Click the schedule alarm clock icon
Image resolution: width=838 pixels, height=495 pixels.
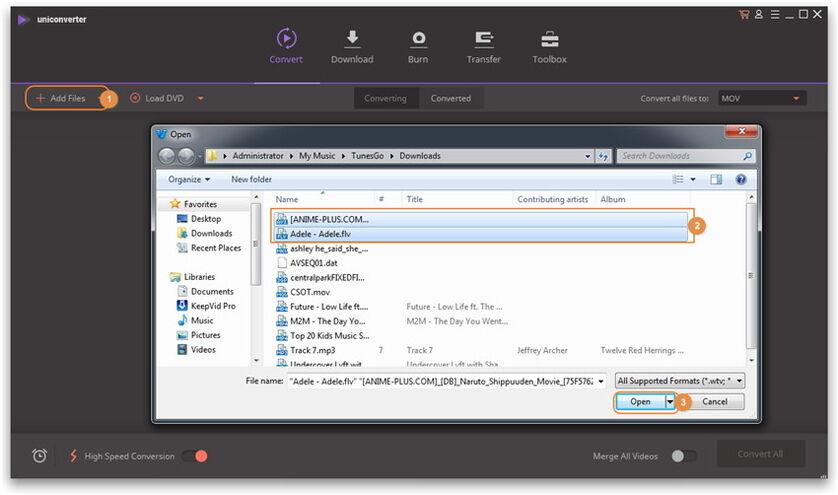click(x=40, y=456)
